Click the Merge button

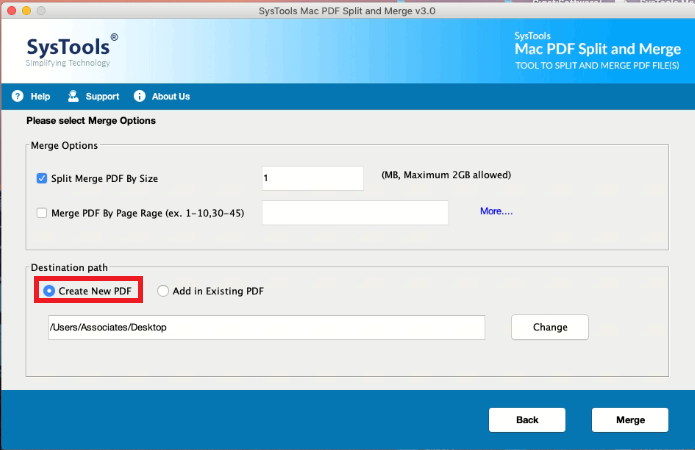[x=630, y=420]
